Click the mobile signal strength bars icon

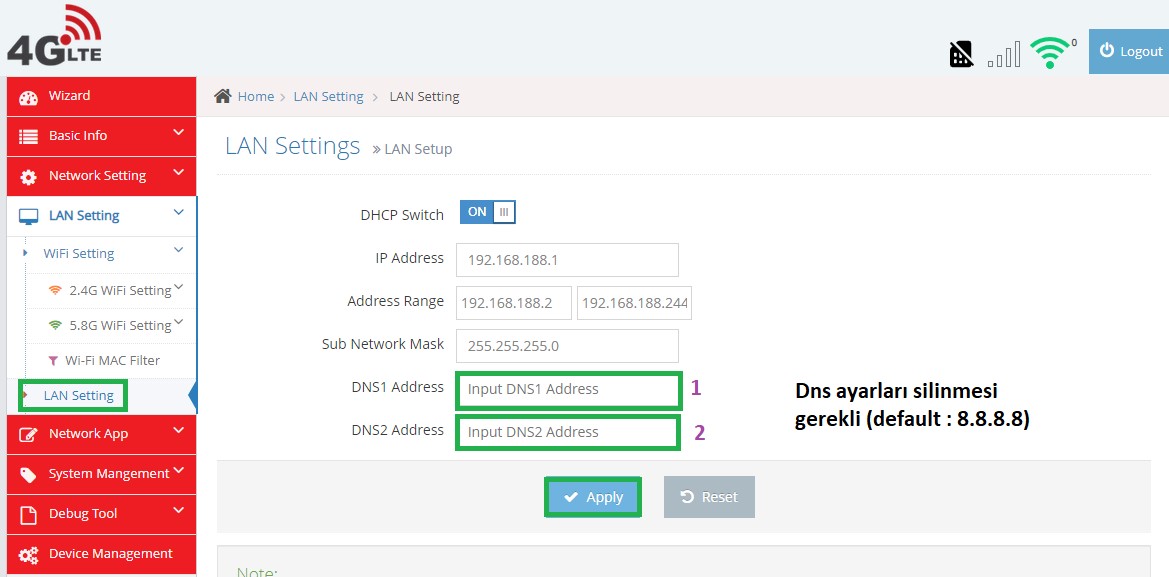1004,54
